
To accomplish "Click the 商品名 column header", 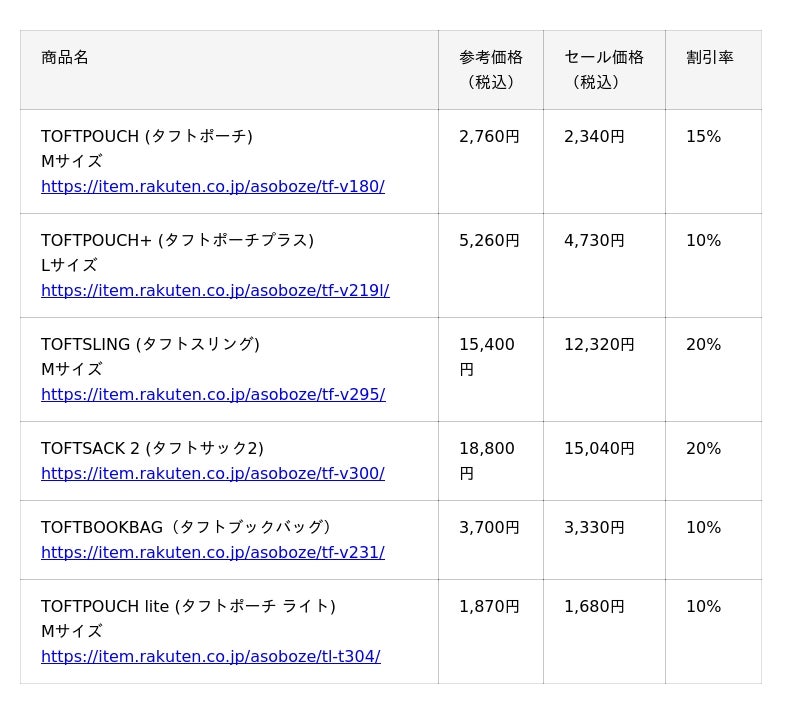I will (65, 57).
